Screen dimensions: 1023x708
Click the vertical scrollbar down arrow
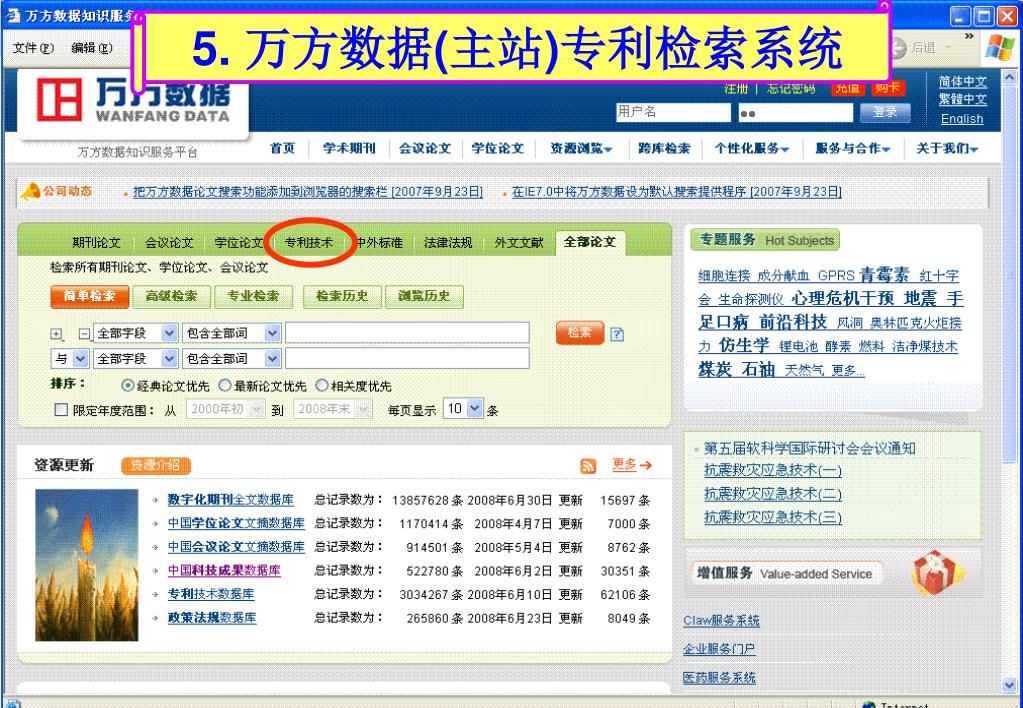tap(1011, 686)
